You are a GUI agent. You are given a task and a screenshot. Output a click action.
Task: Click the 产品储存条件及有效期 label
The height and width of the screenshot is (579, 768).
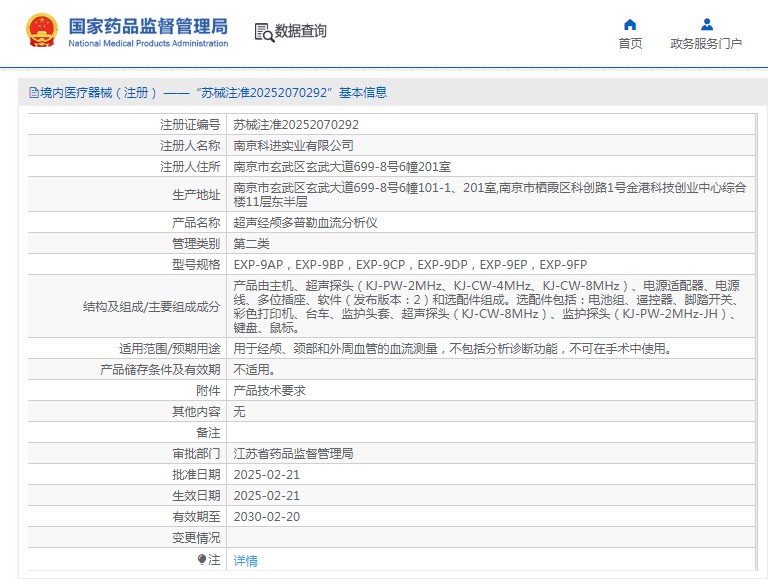pos(160,370)
